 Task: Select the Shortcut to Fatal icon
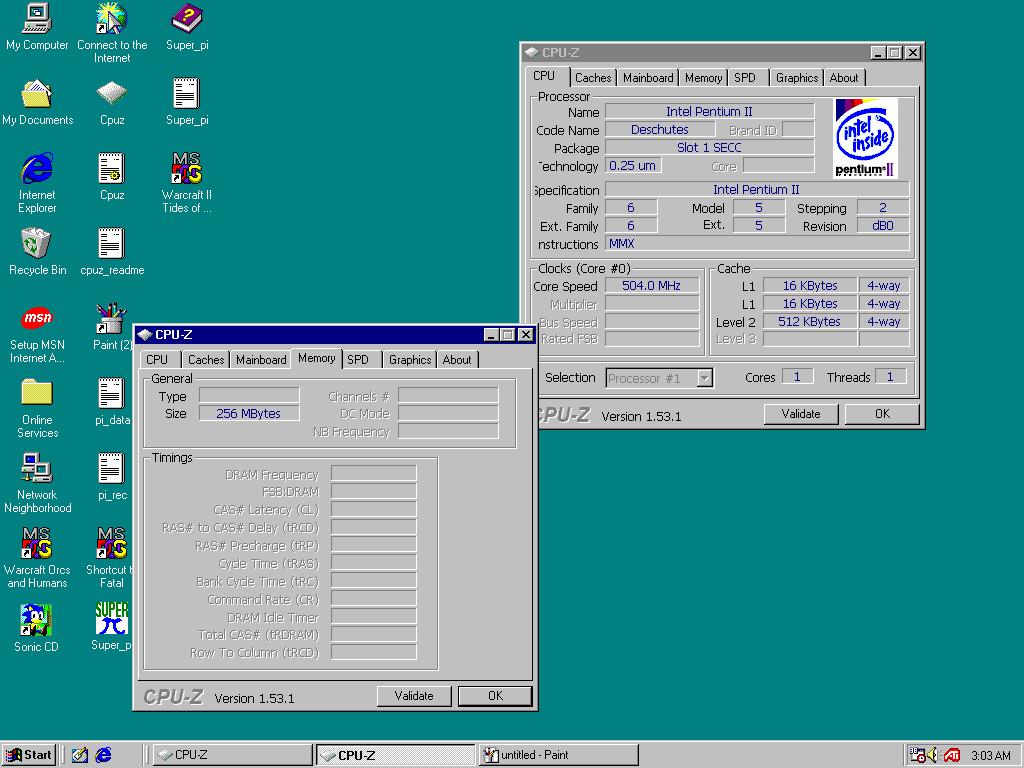click(x=110, y=558)
